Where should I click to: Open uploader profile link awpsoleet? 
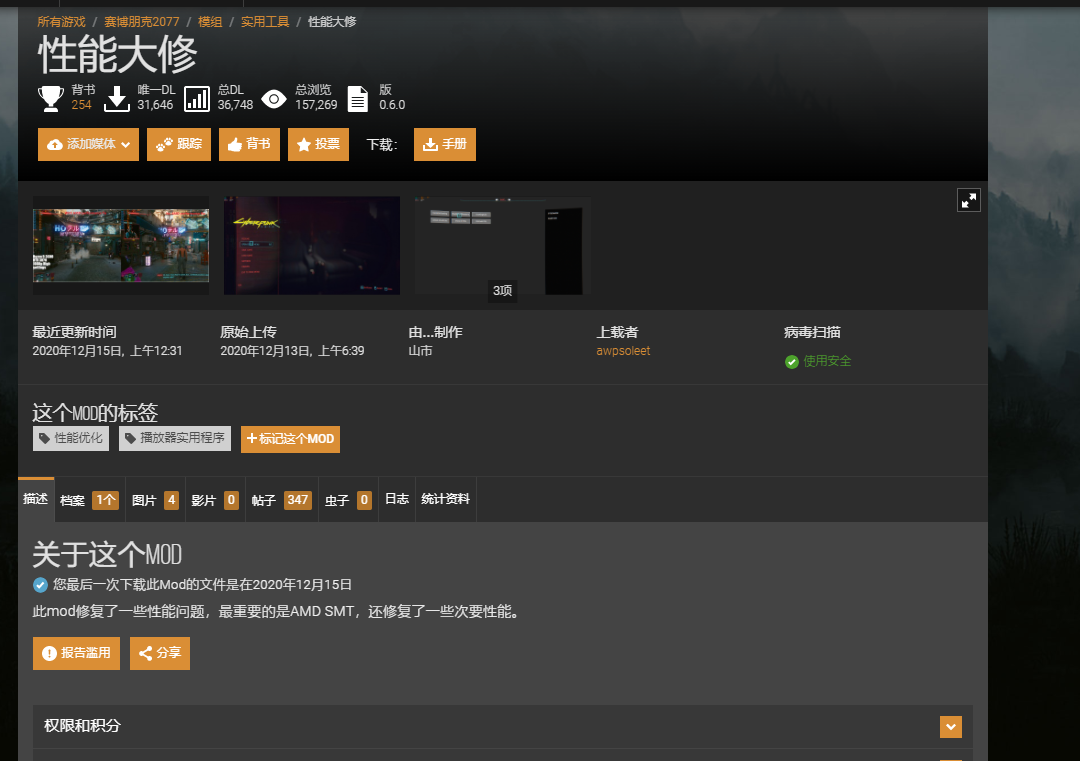622,351
